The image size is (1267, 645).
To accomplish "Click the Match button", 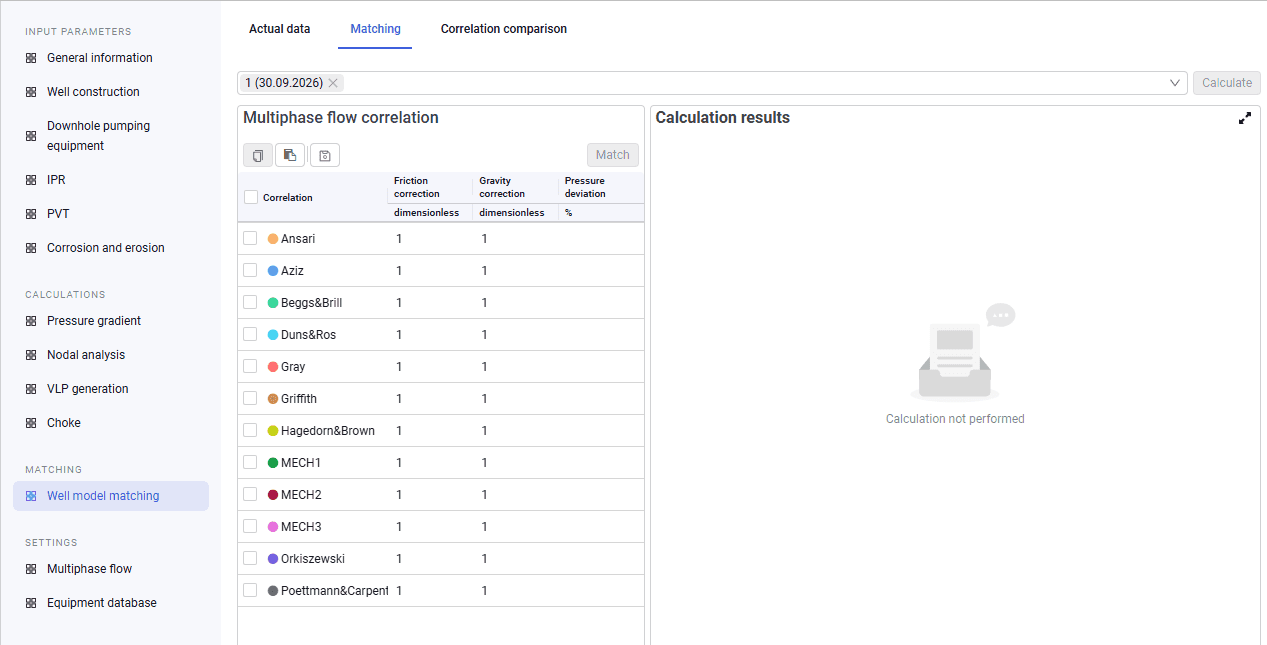I will (613, 155).
